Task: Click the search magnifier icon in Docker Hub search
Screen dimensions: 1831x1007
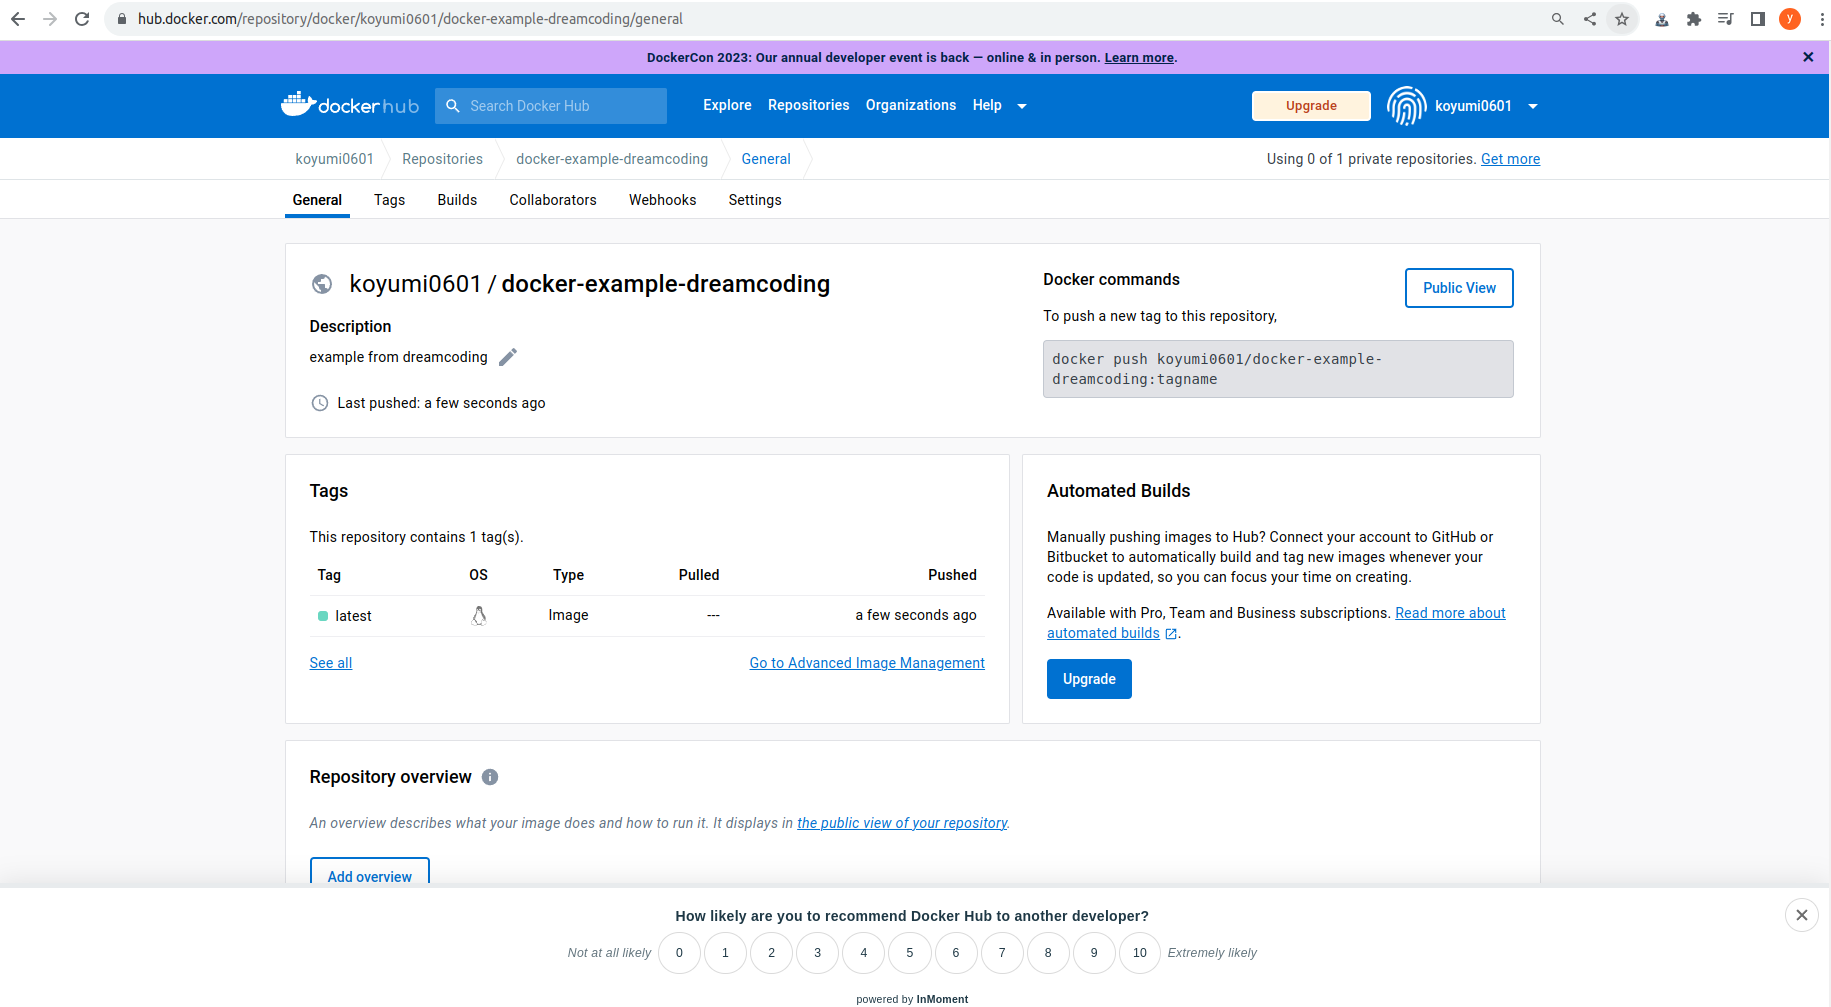Action: [453, 106]
